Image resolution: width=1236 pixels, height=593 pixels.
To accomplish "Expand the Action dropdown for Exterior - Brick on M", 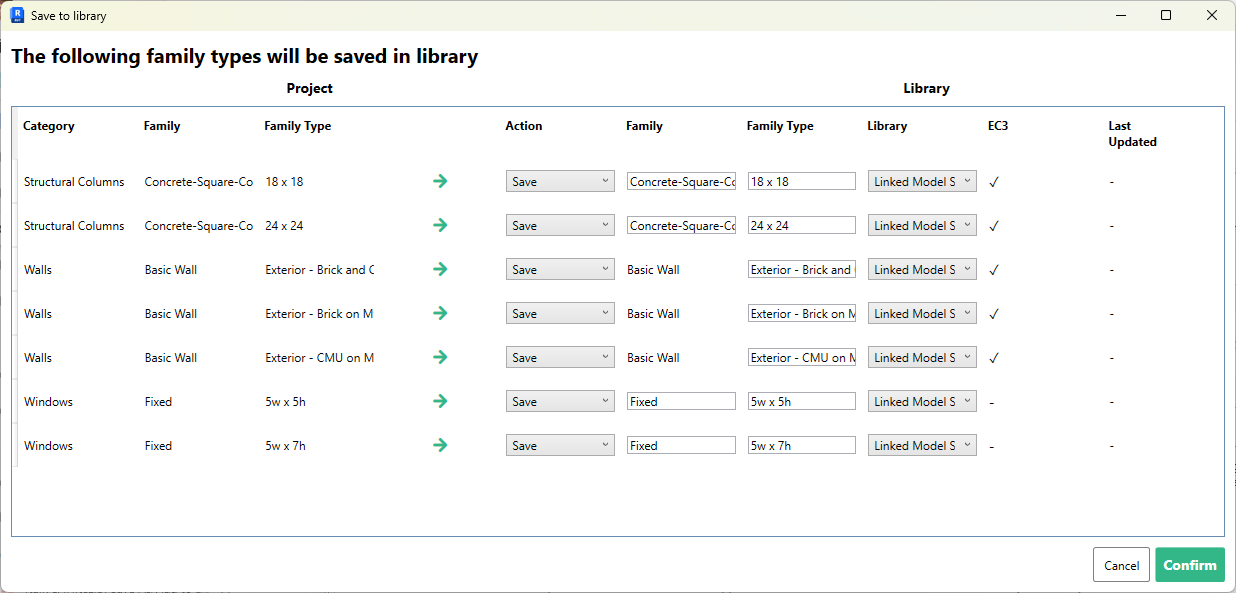I will (x=560, y=313).
